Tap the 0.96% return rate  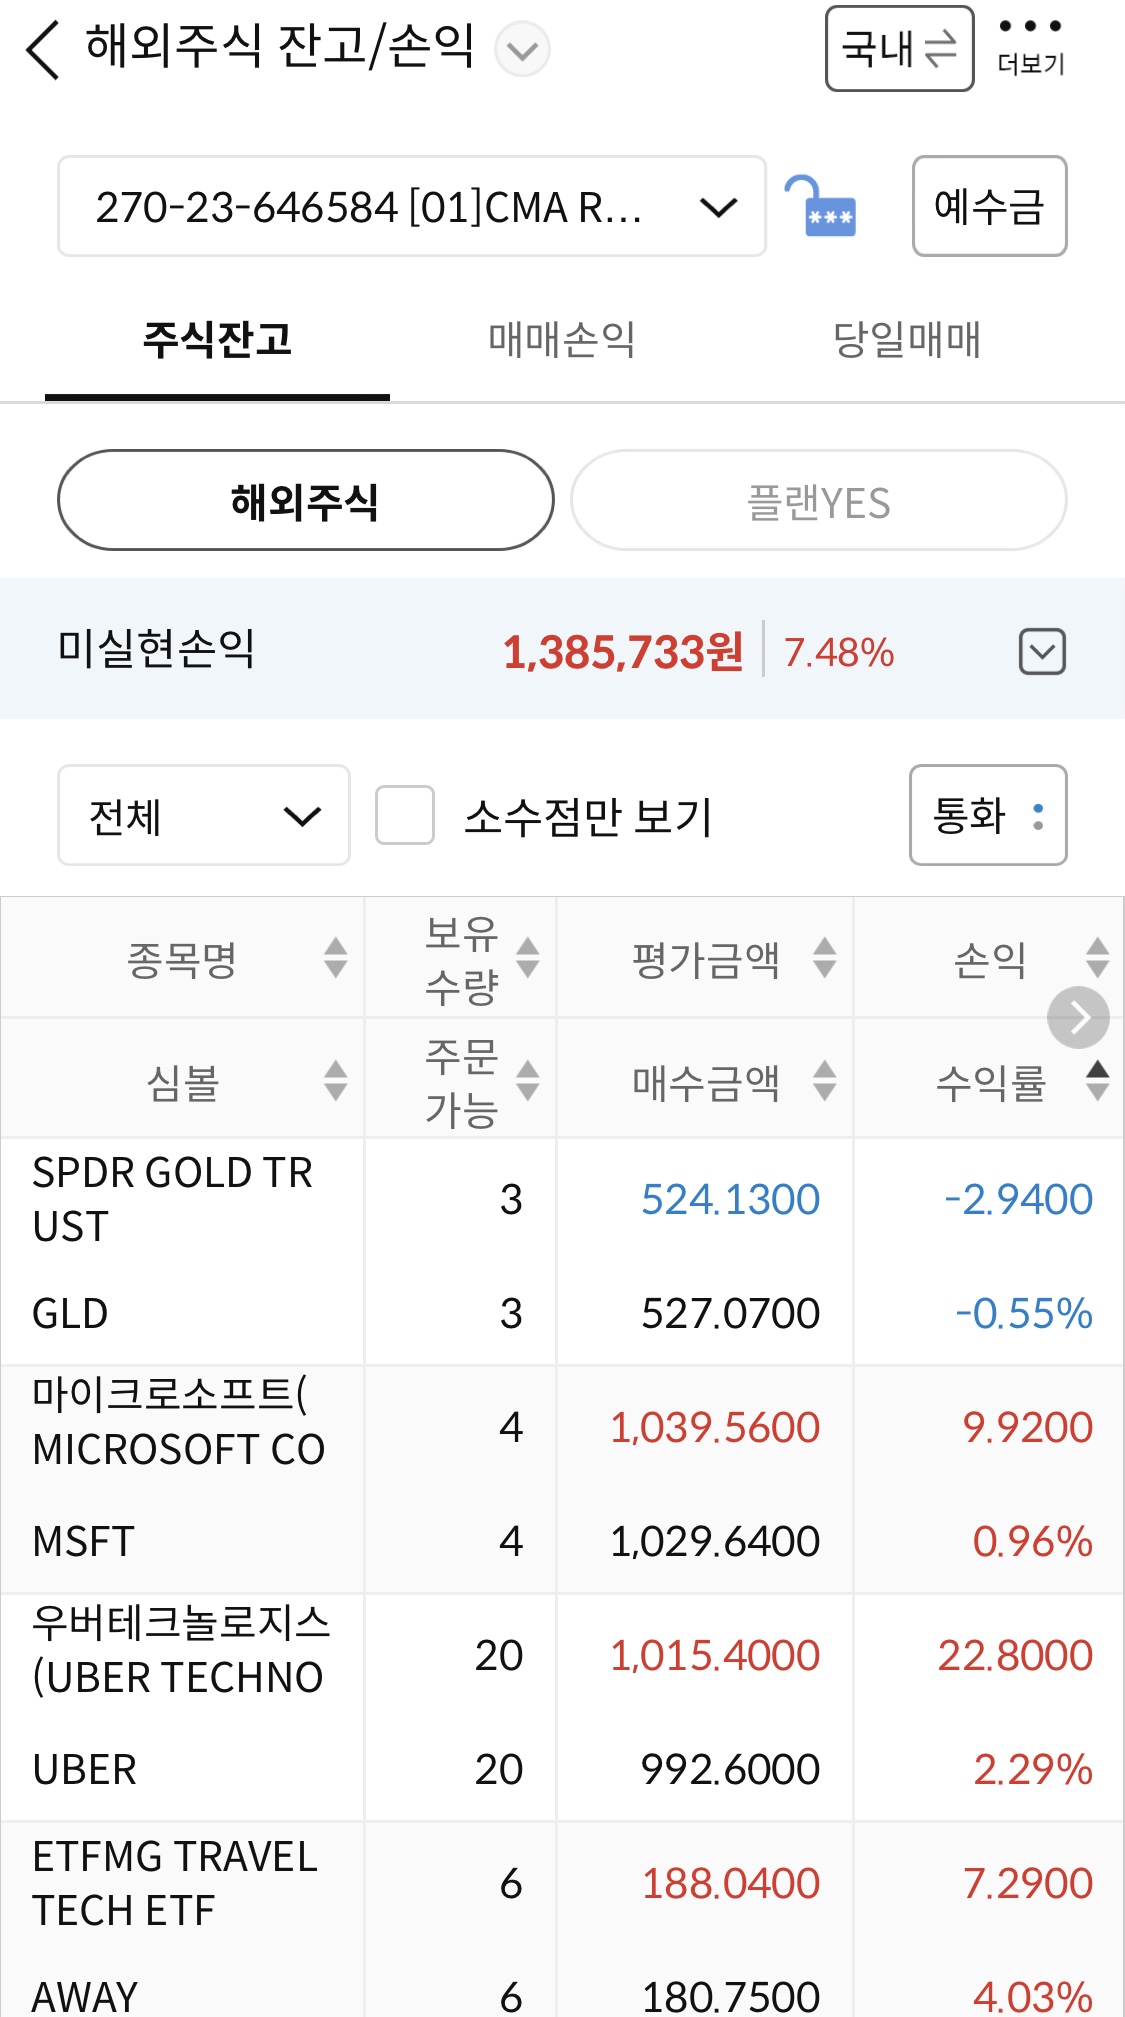click(x=1032, y=1541)
